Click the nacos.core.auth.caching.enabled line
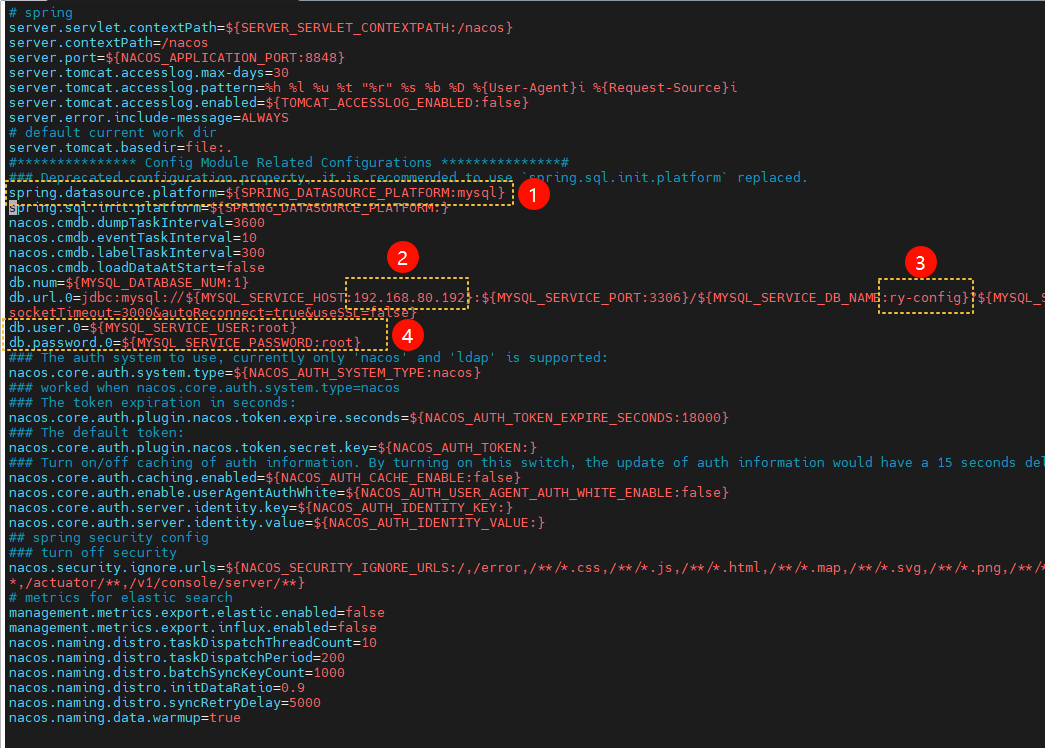Viewport: 1045px width, 748px height. click(265, 477)
